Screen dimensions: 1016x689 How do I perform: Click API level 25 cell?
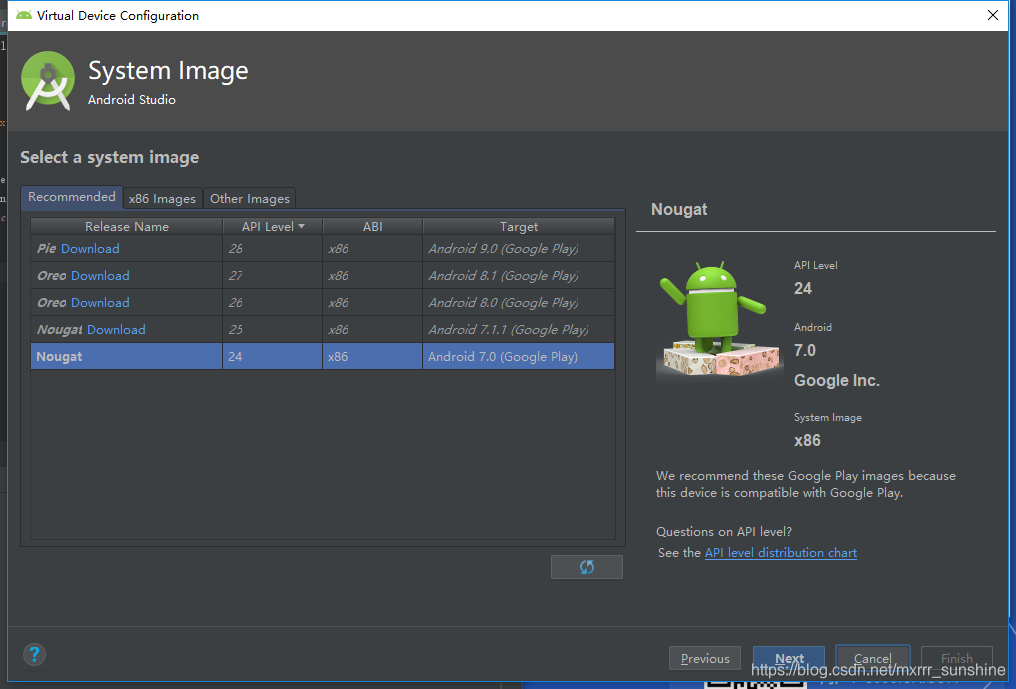pos(273,330)
